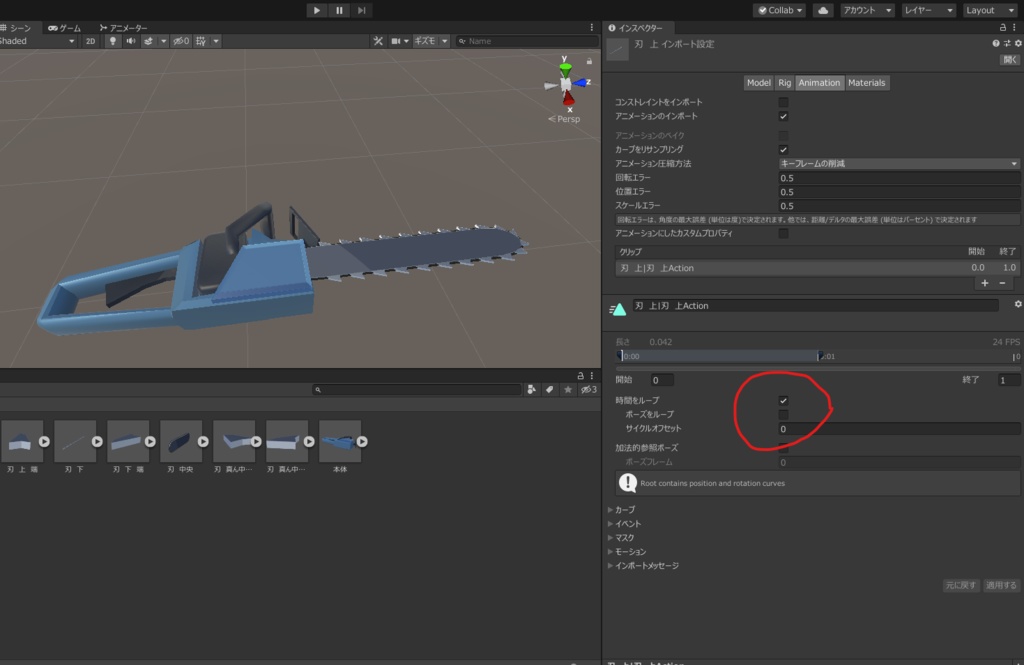Toggle scene lighting lightbulb icon

[112, 41]
